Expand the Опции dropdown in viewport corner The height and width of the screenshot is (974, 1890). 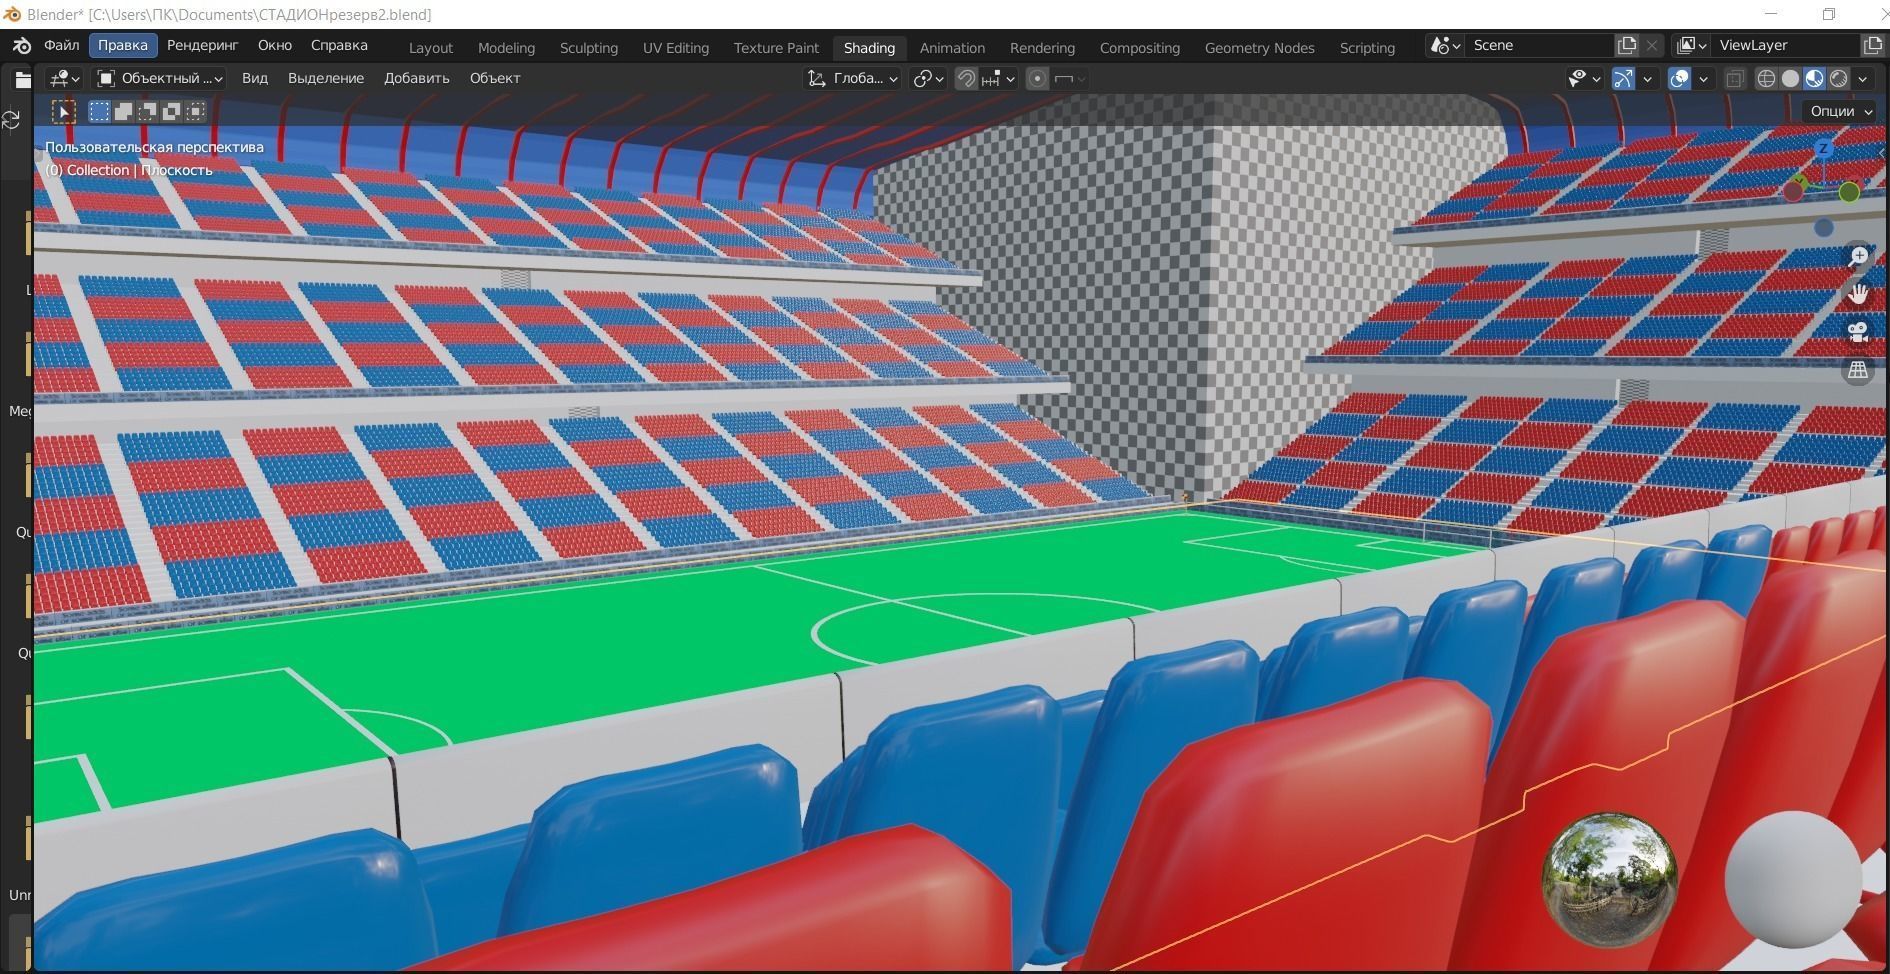click(1836, 111)
